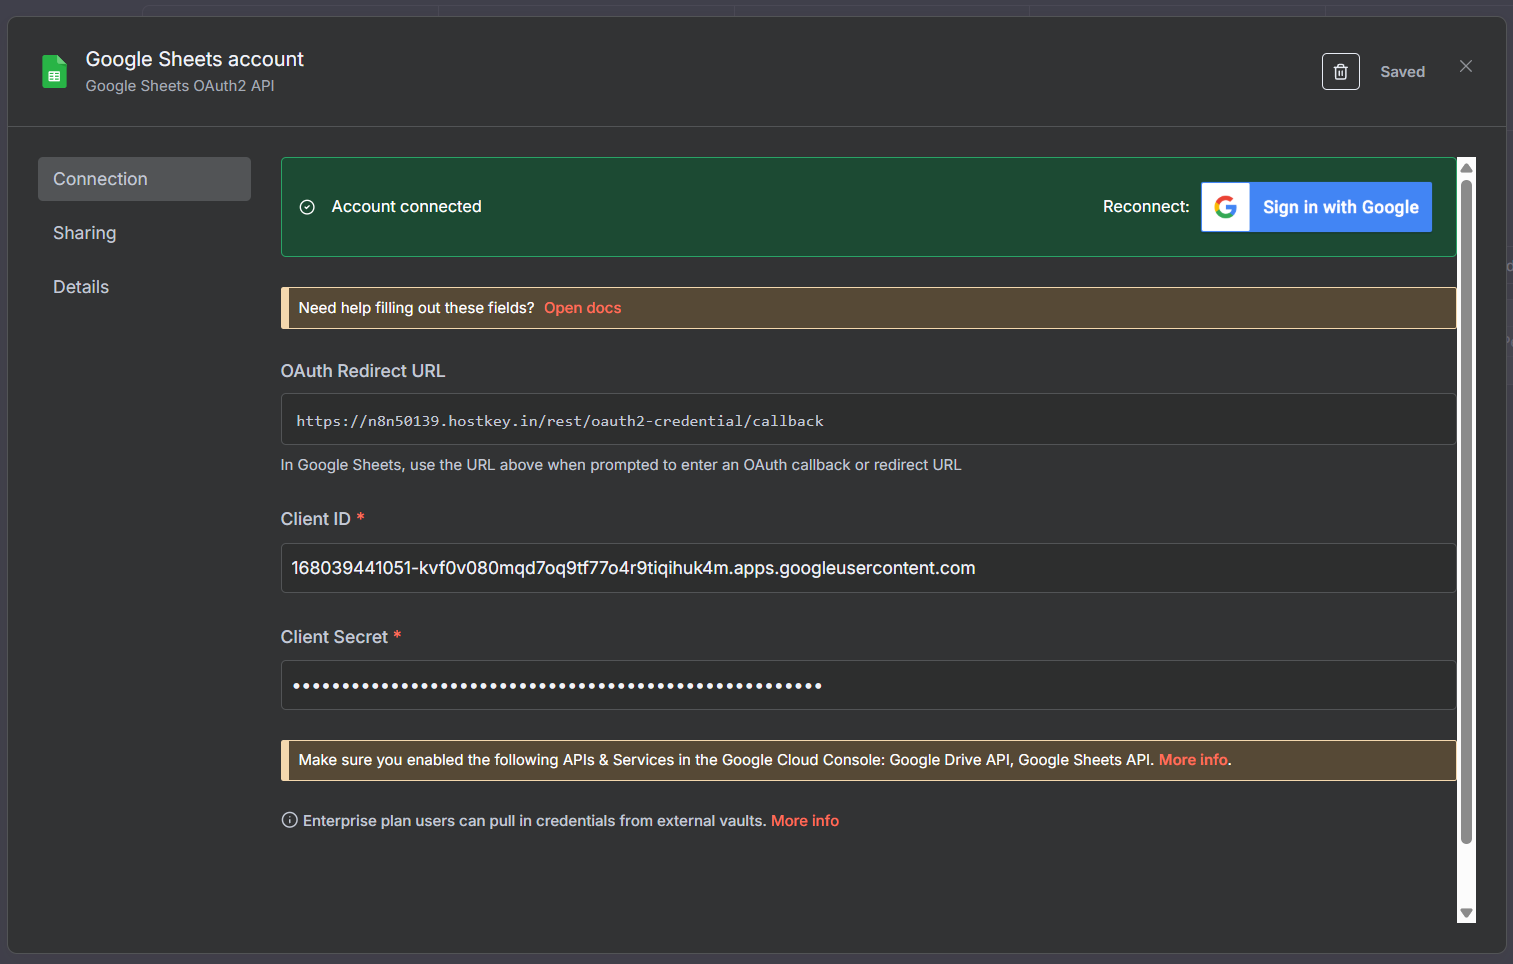Open the Details tab
The image size is (1513, 964).
(81, 287)
